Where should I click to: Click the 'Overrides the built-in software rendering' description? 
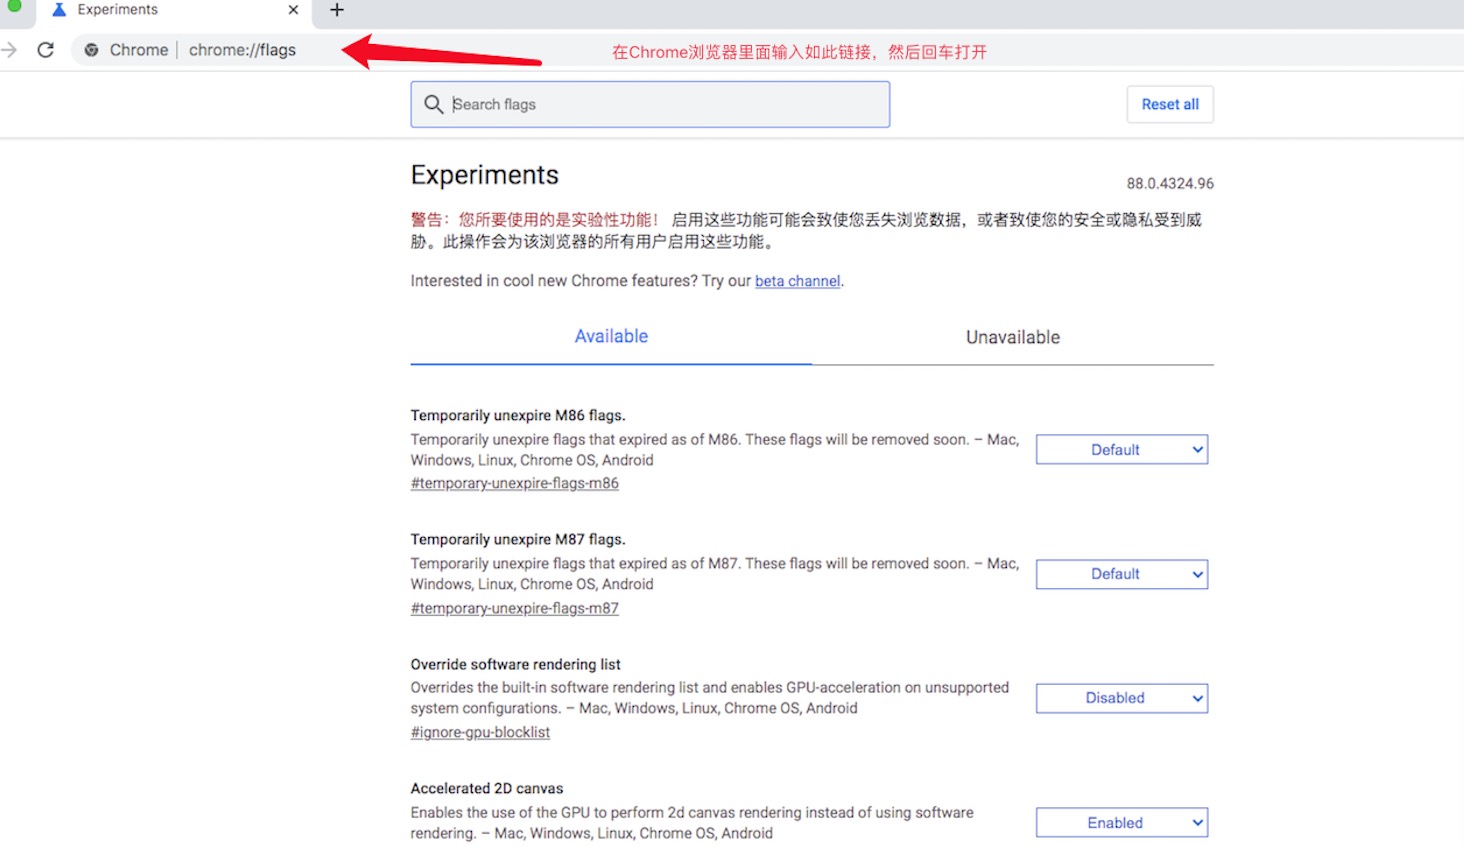click(x=710, y=698)
